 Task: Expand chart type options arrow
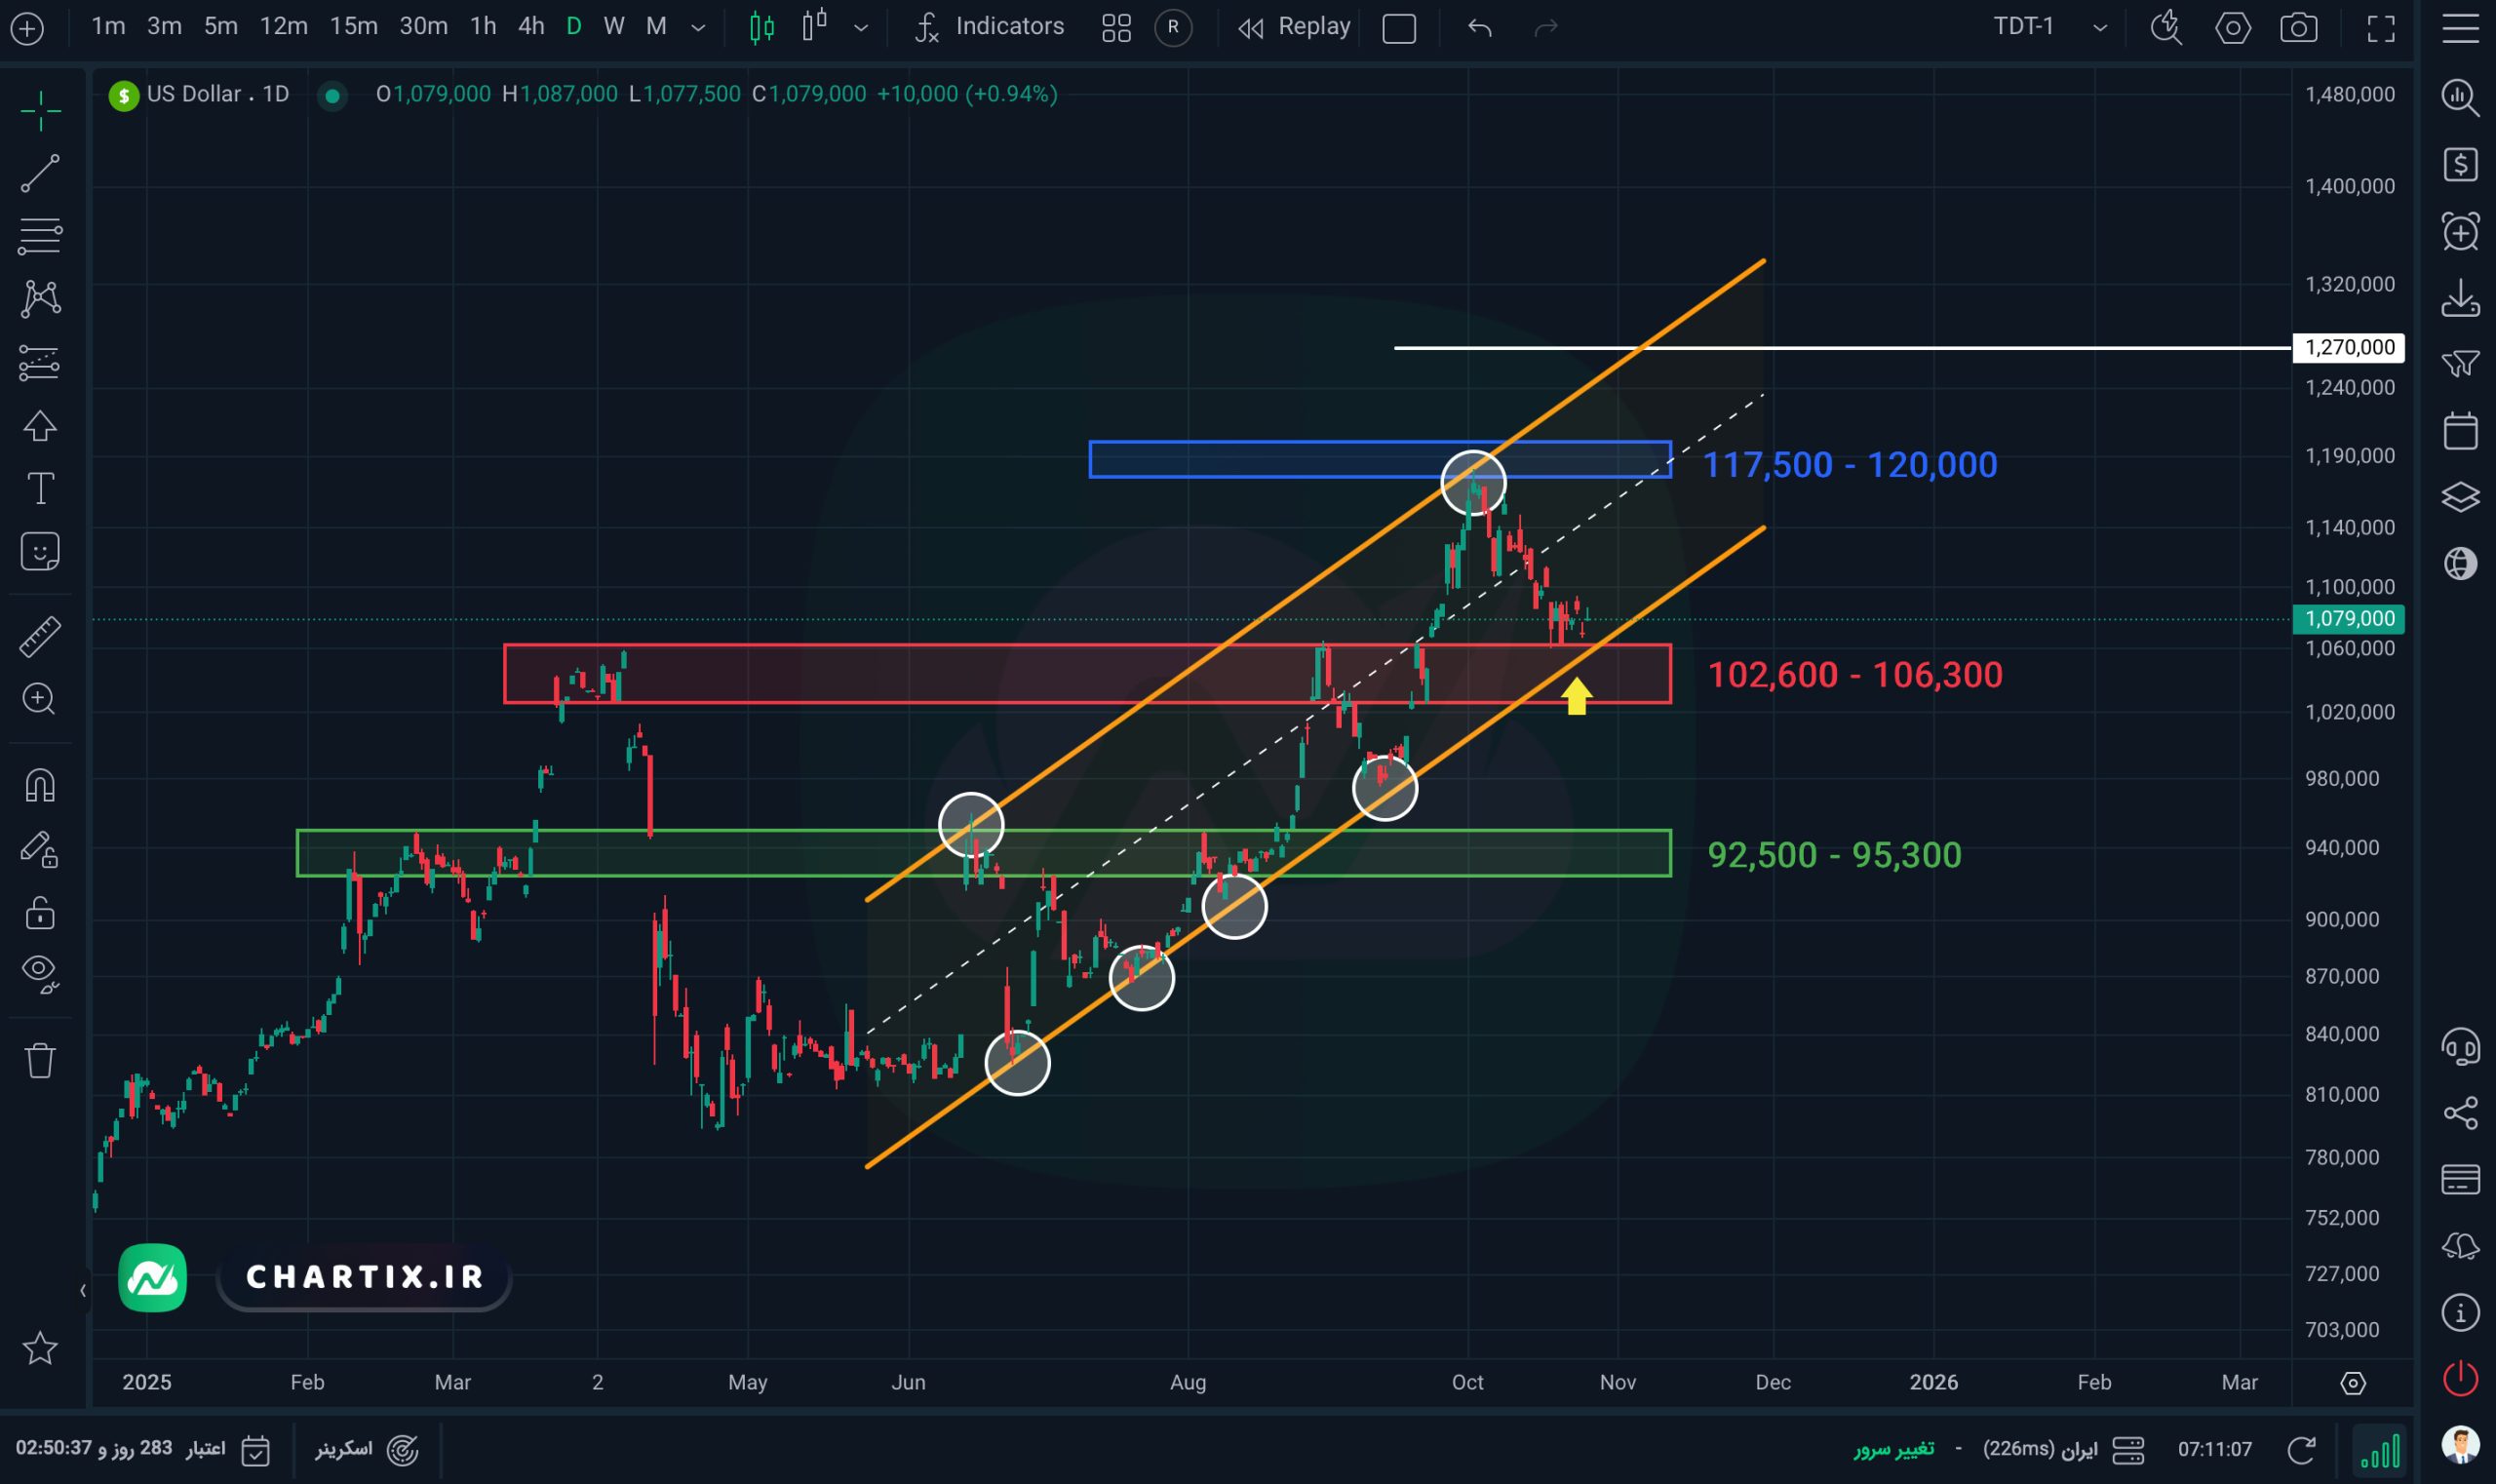(861, 28)
